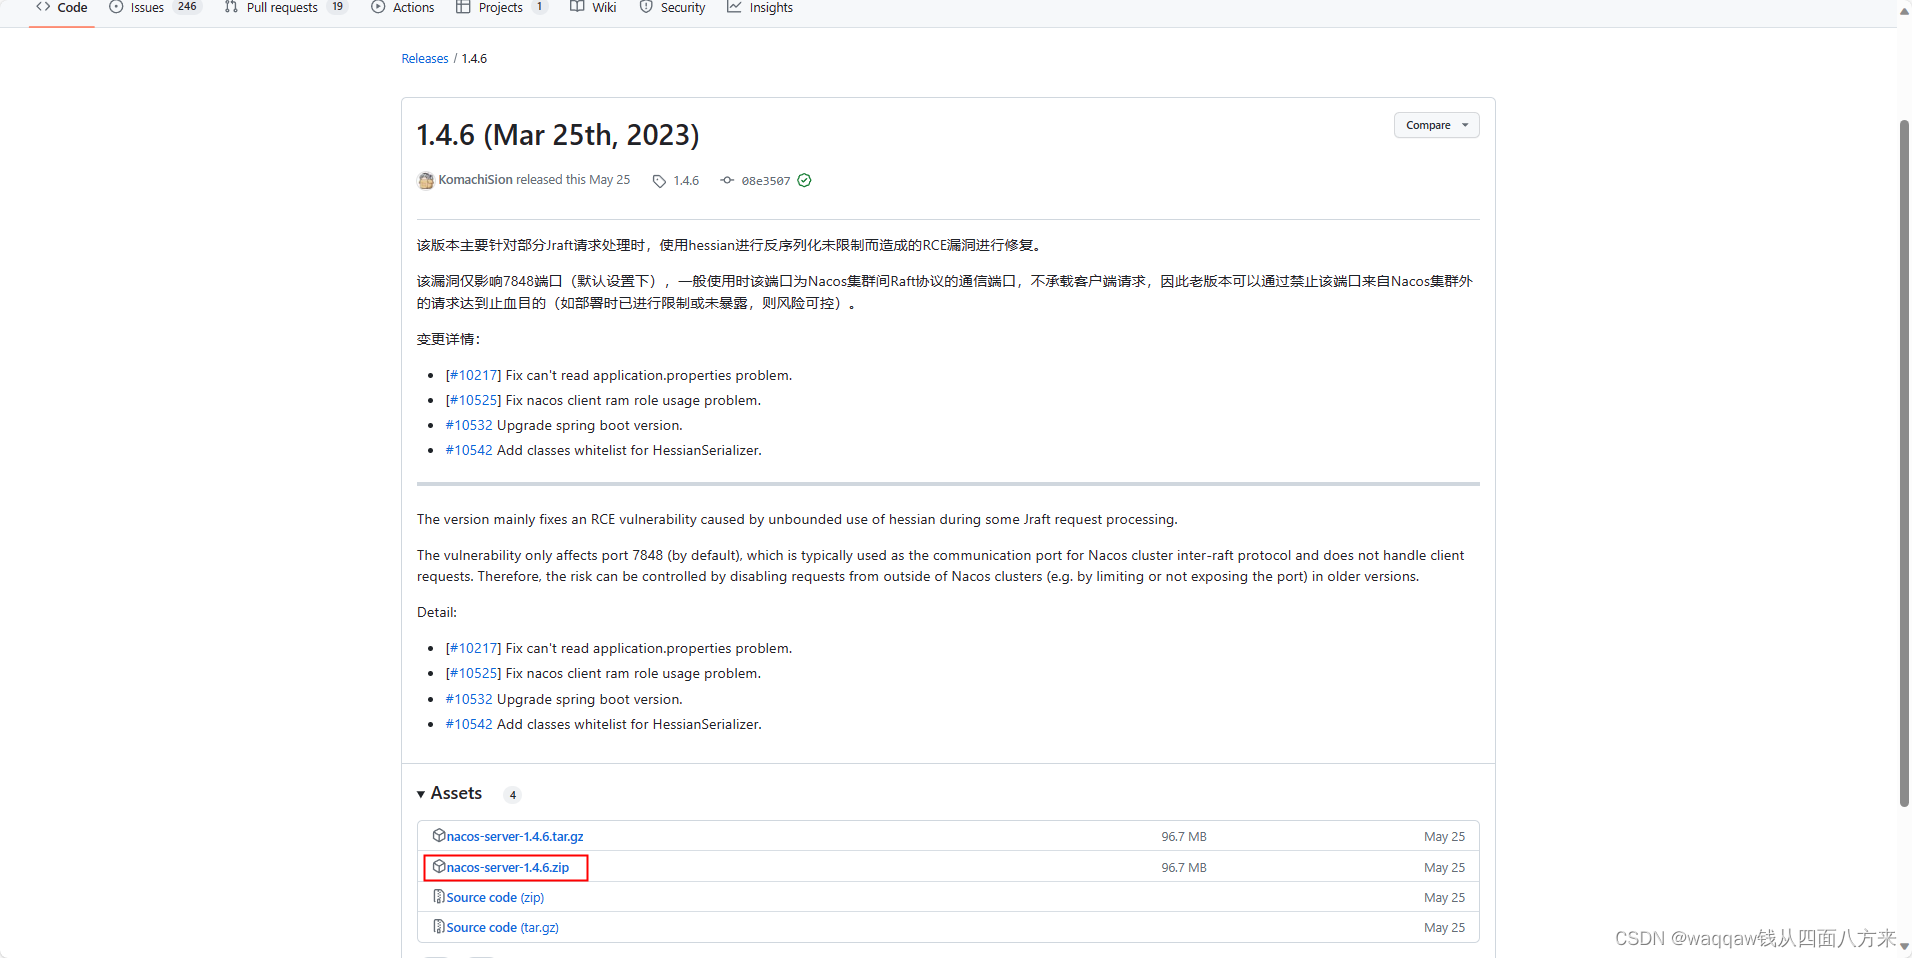Viewport: 1912px width, 958px height.
Task: Click the tag icon next to 1.4.6
Action: tap(659, 181)
